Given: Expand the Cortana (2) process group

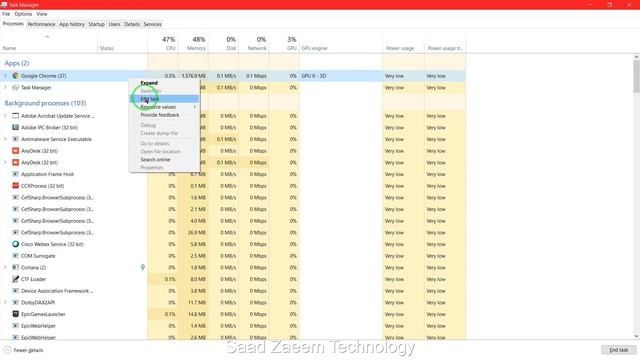Looking at the screenshot, I should coord(5,267).
